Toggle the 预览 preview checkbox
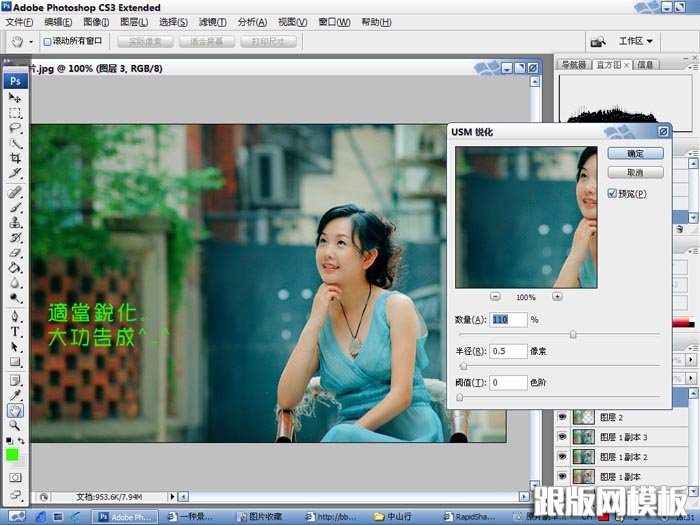Screen dimensions: 700x525 [613, 193]
